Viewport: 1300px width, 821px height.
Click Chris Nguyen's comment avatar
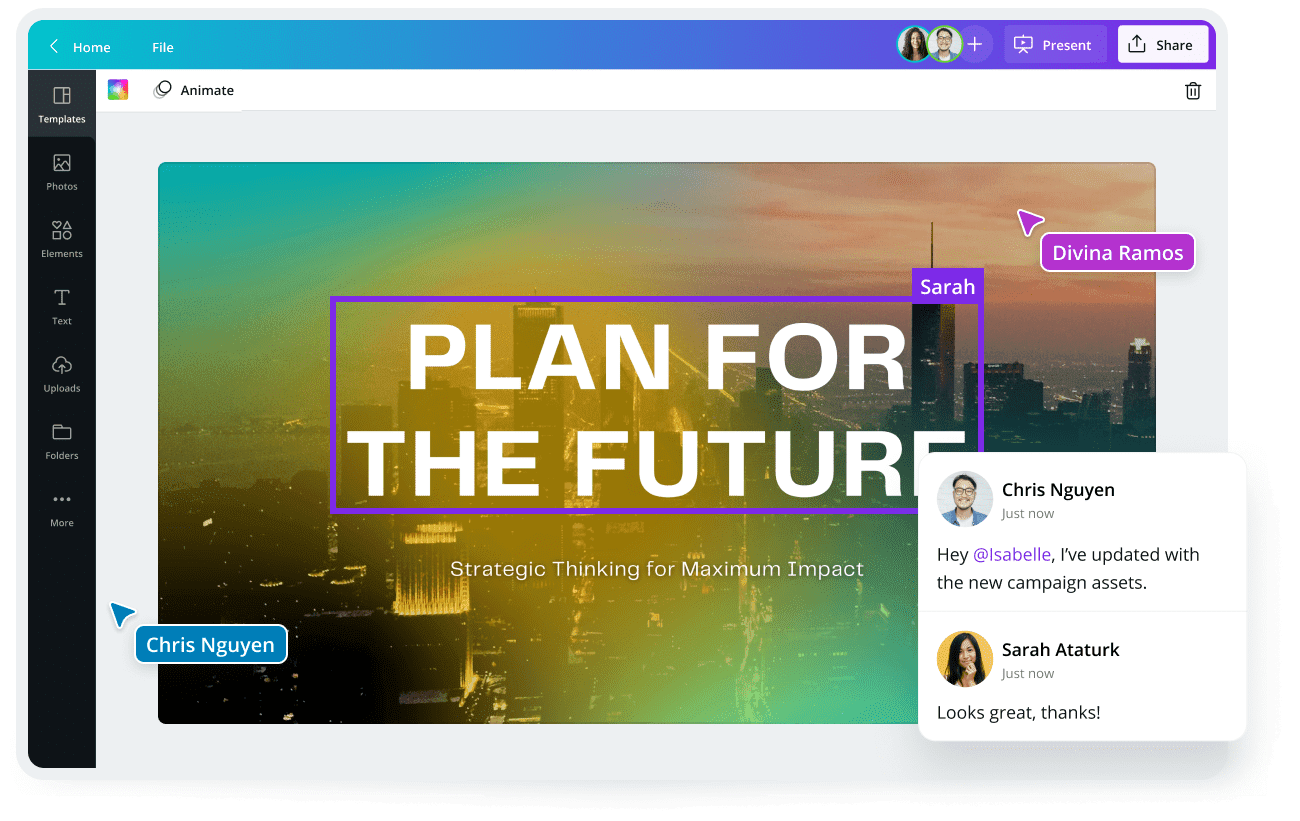pos(964,499)
